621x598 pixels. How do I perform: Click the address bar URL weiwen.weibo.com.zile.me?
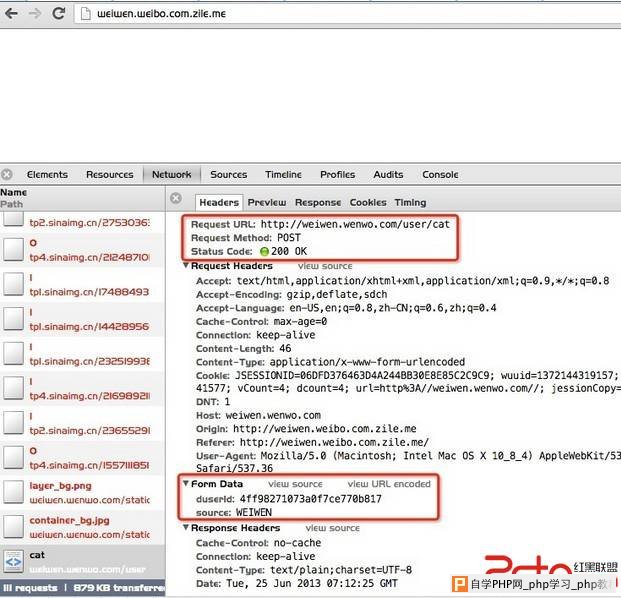[x=161, y=14]
